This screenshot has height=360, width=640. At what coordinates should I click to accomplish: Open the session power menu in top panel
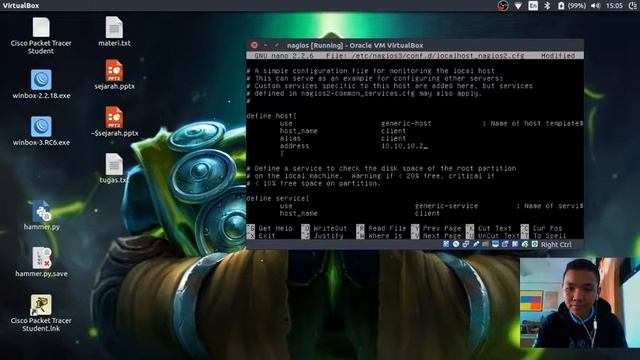633,6
